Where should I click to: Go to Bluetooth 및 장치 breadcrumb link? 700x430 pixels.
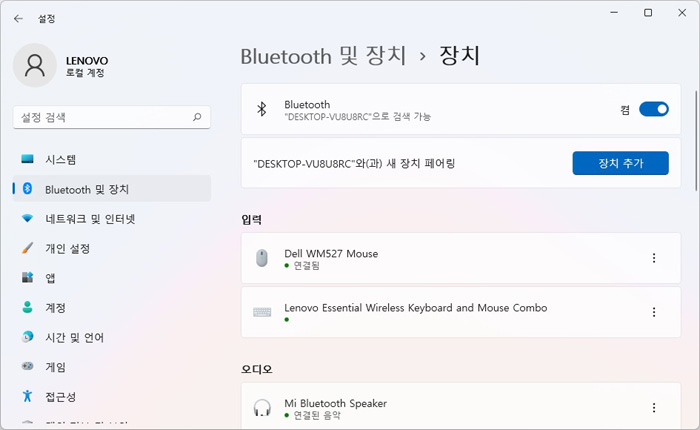click(x=323, y=56)
